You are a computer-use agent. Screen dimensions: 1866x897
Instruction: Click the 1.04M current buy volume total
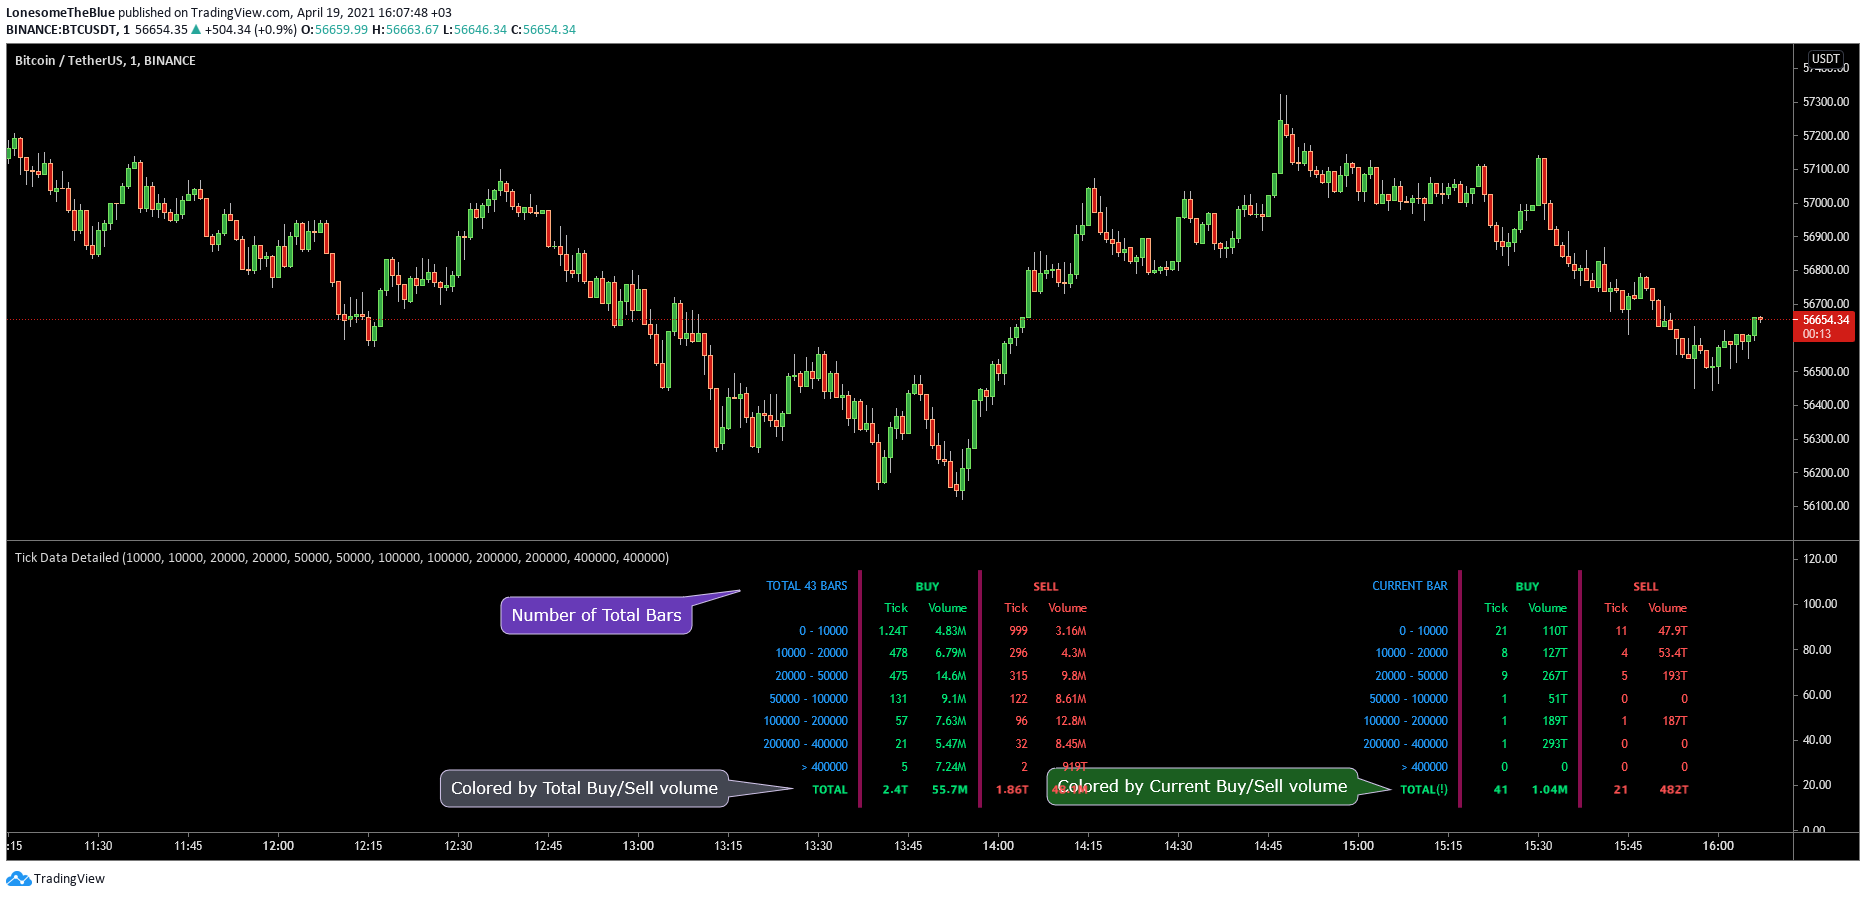(1549, 790)
